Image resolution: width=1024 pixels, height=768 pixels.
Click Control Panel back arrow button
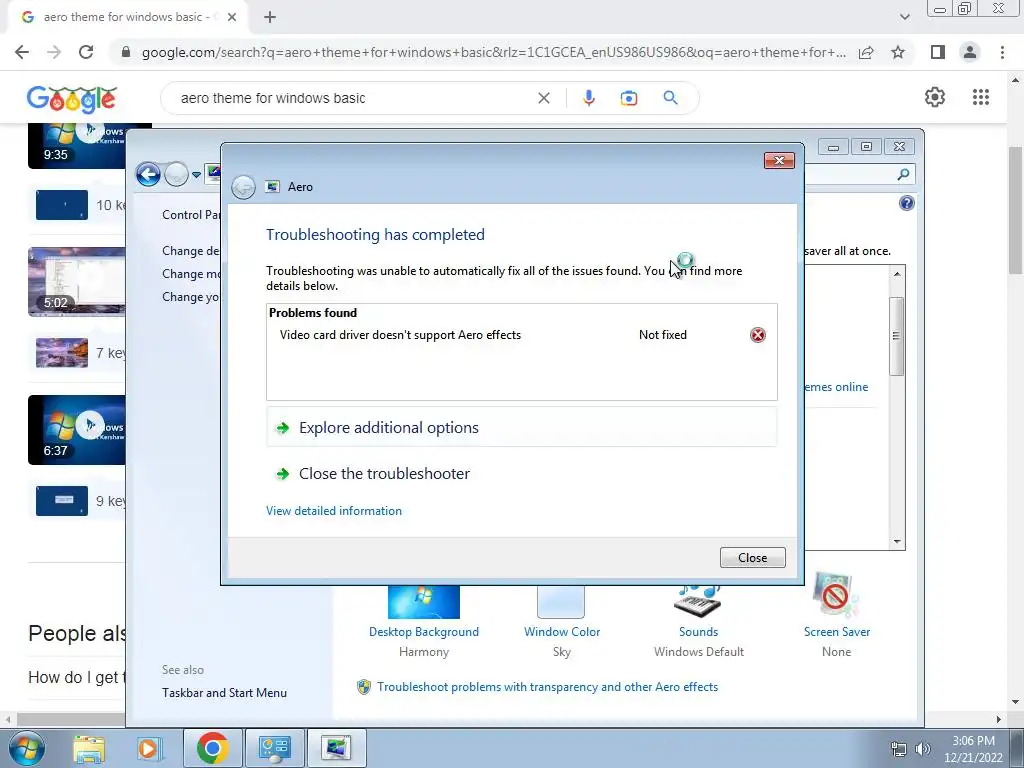tap(148, 174)
